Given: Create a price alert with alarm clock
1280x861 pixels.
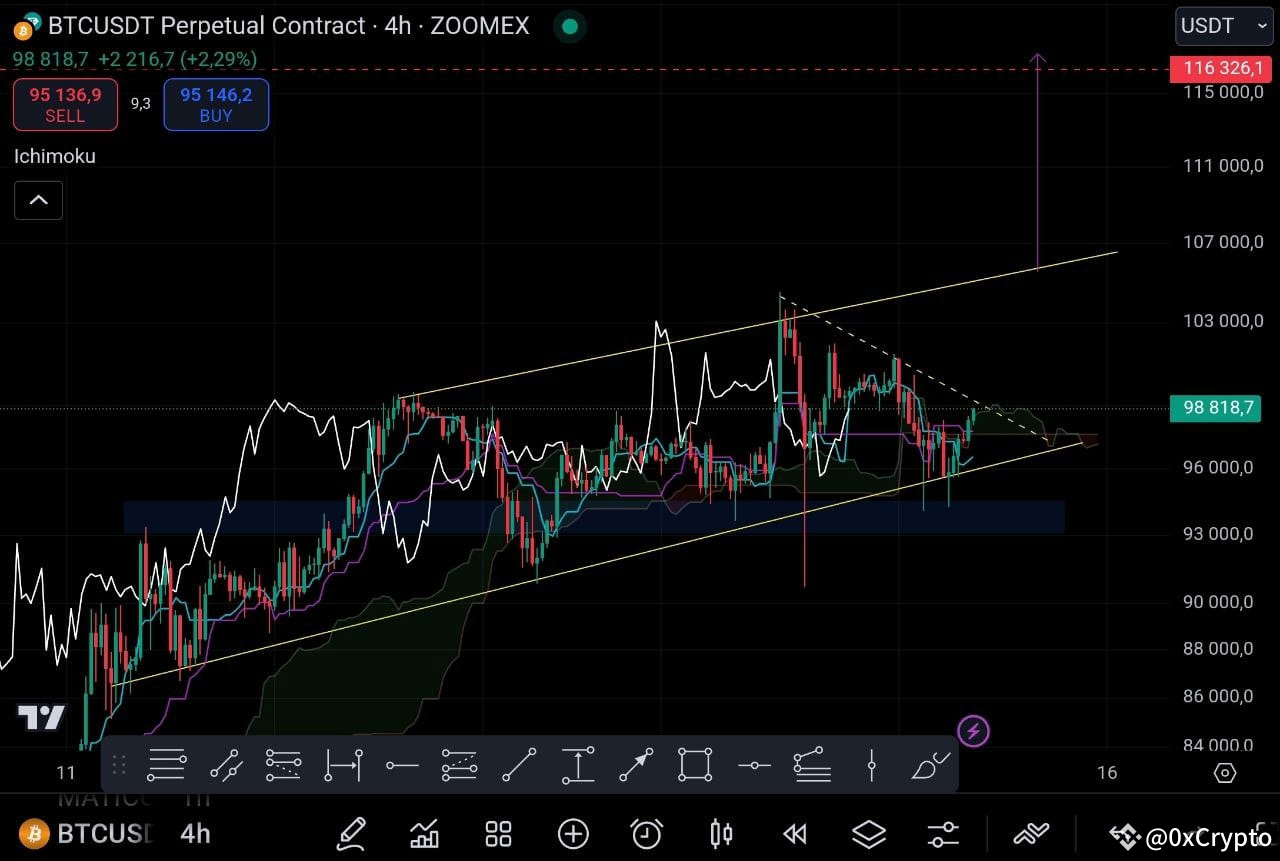Looking at the screenshot, I should 646,833.
